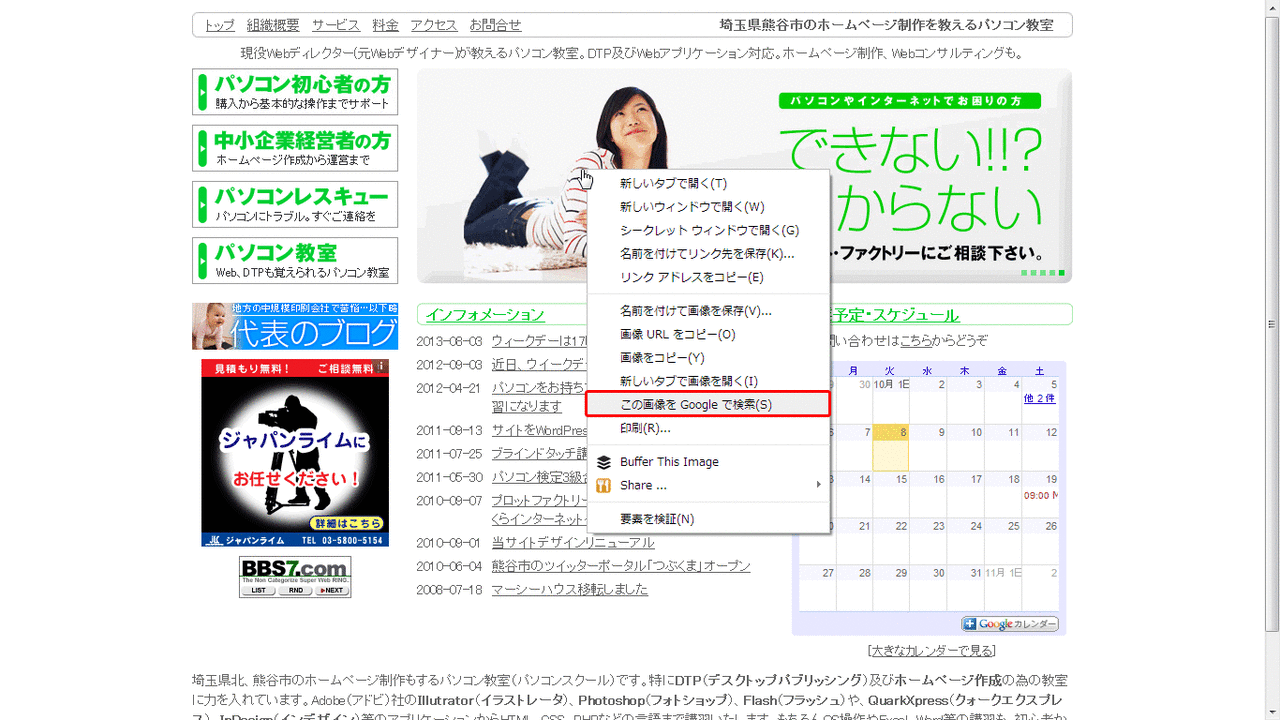1280x720 pixels.
Task: Click the こちら inquiry link
Action: point(916,341)
